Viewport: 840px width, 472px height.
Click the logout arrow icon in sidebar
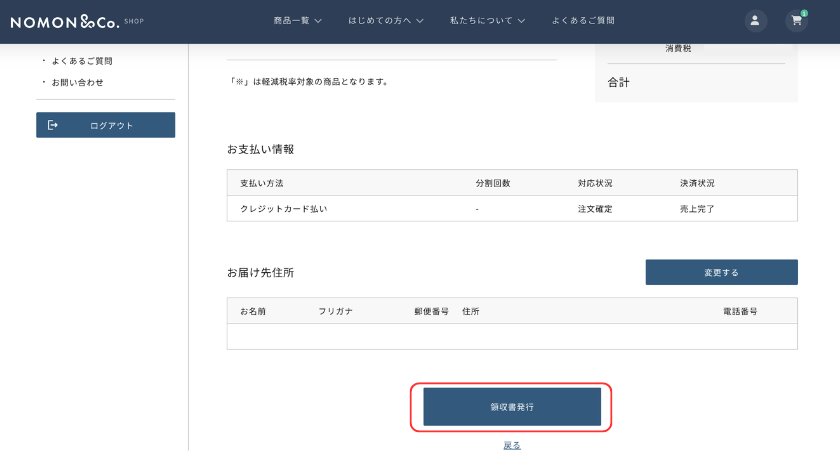click(53, 125)
